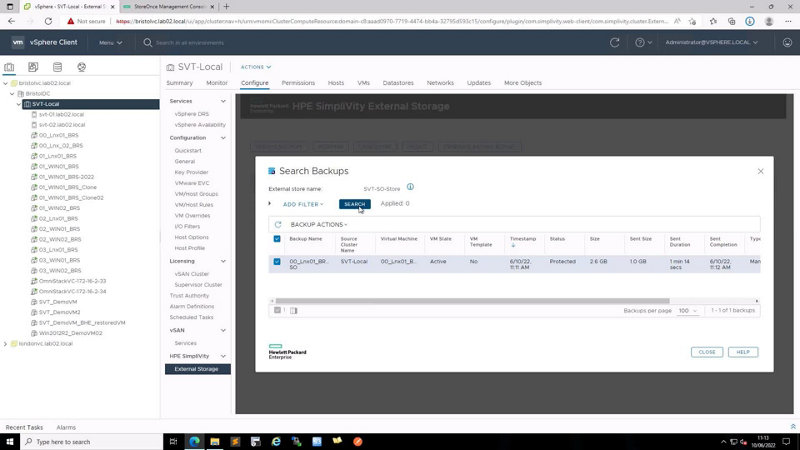Open the VMs and Templates inventory view
Image resolution: width=800 pixels, height=450 pixels.
[33, 67]
